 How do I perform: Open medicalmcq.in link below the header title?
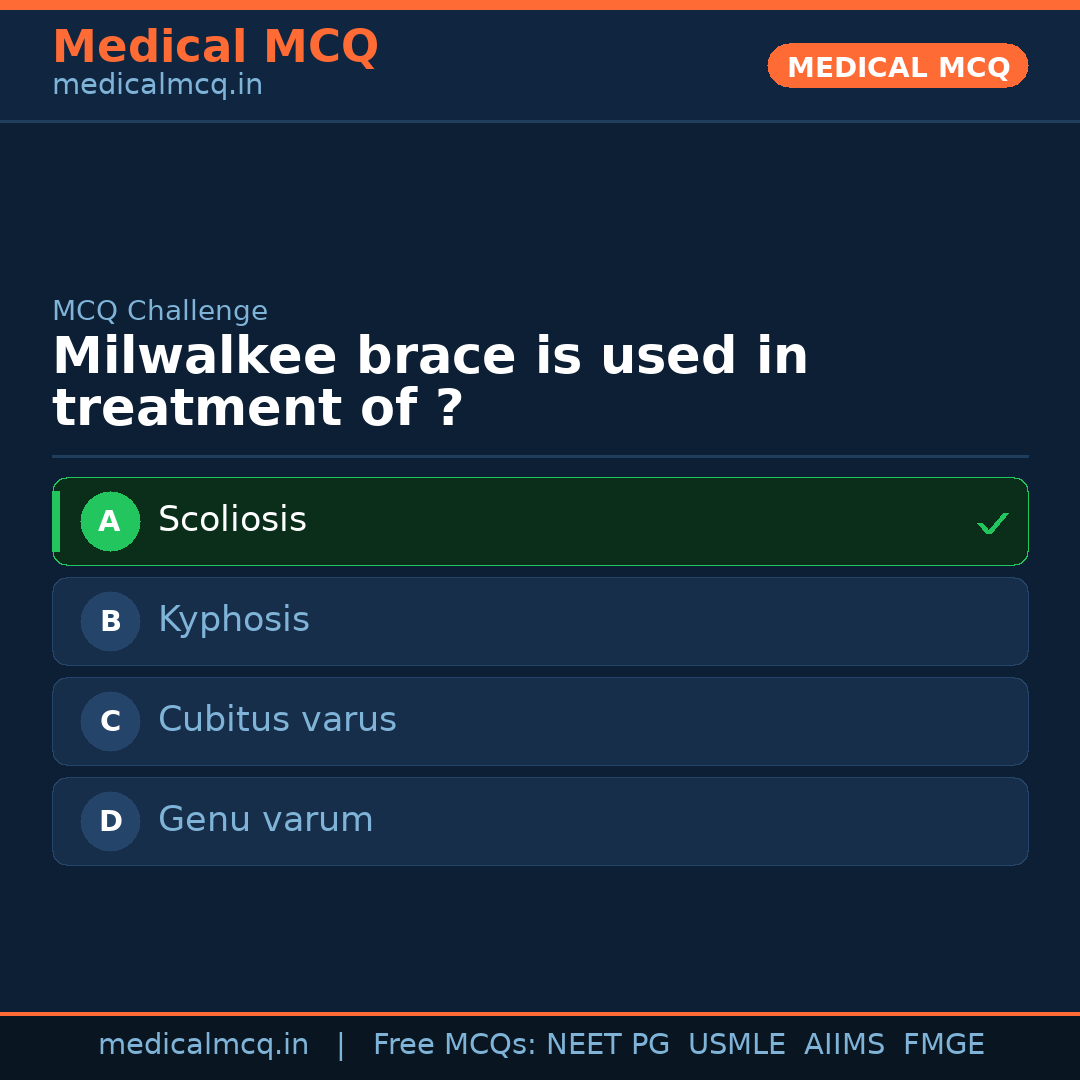point(157,86)
